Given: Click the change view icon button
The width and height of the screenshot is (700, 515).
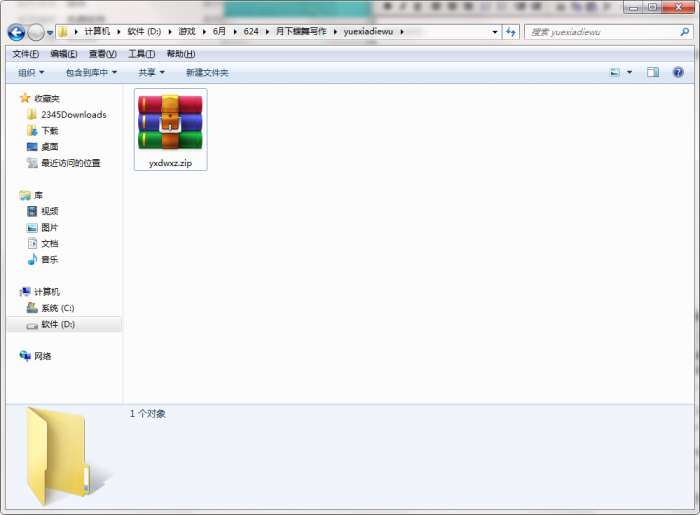Looking at the screenshot, I should (615, 72).
